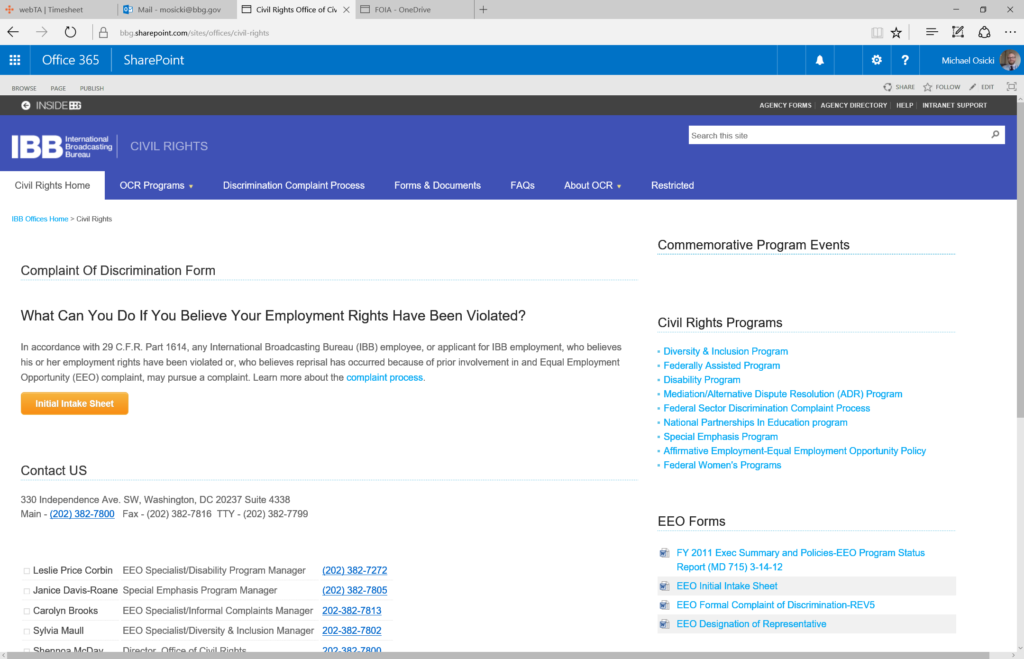Screen dimensions: 1024x659
Task: Open the Office 365 app launcher grid
Action: coord(15,60)
